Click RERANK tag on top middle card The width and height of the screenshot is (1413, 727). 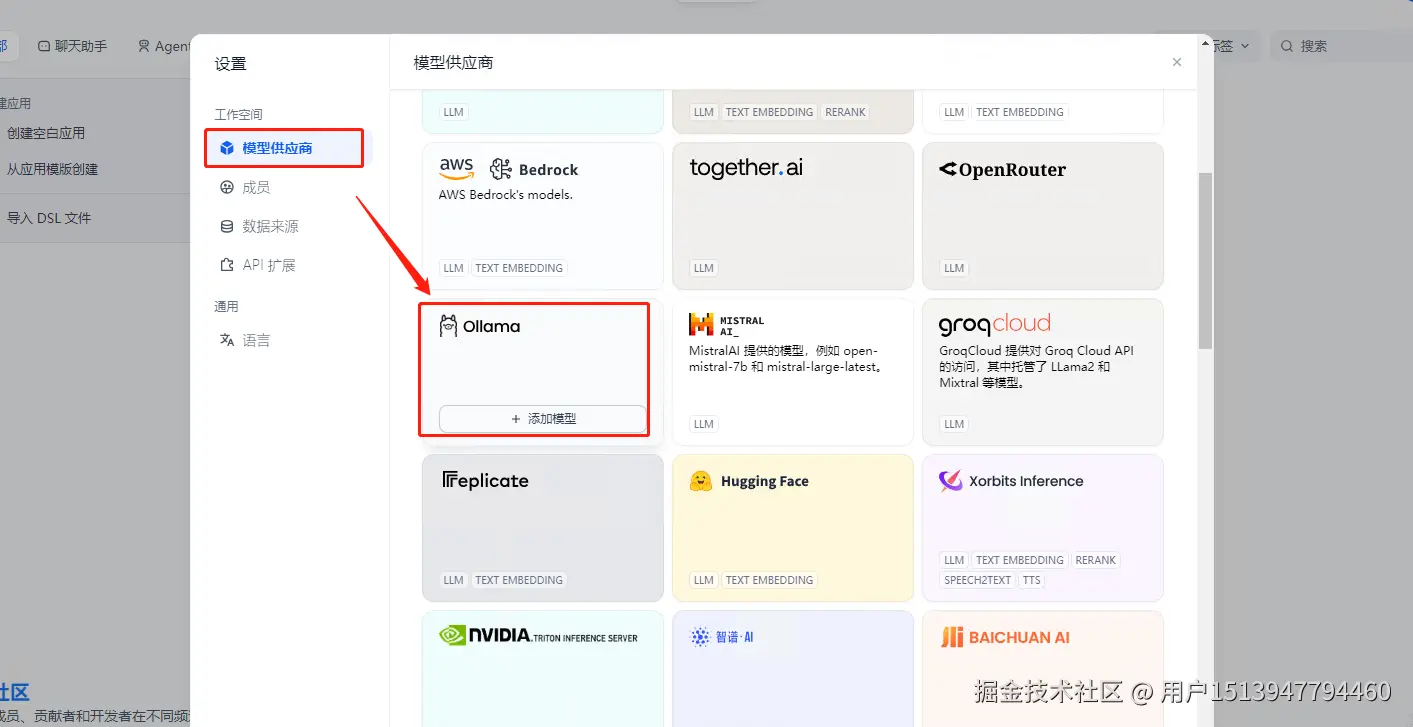point(845,112)
